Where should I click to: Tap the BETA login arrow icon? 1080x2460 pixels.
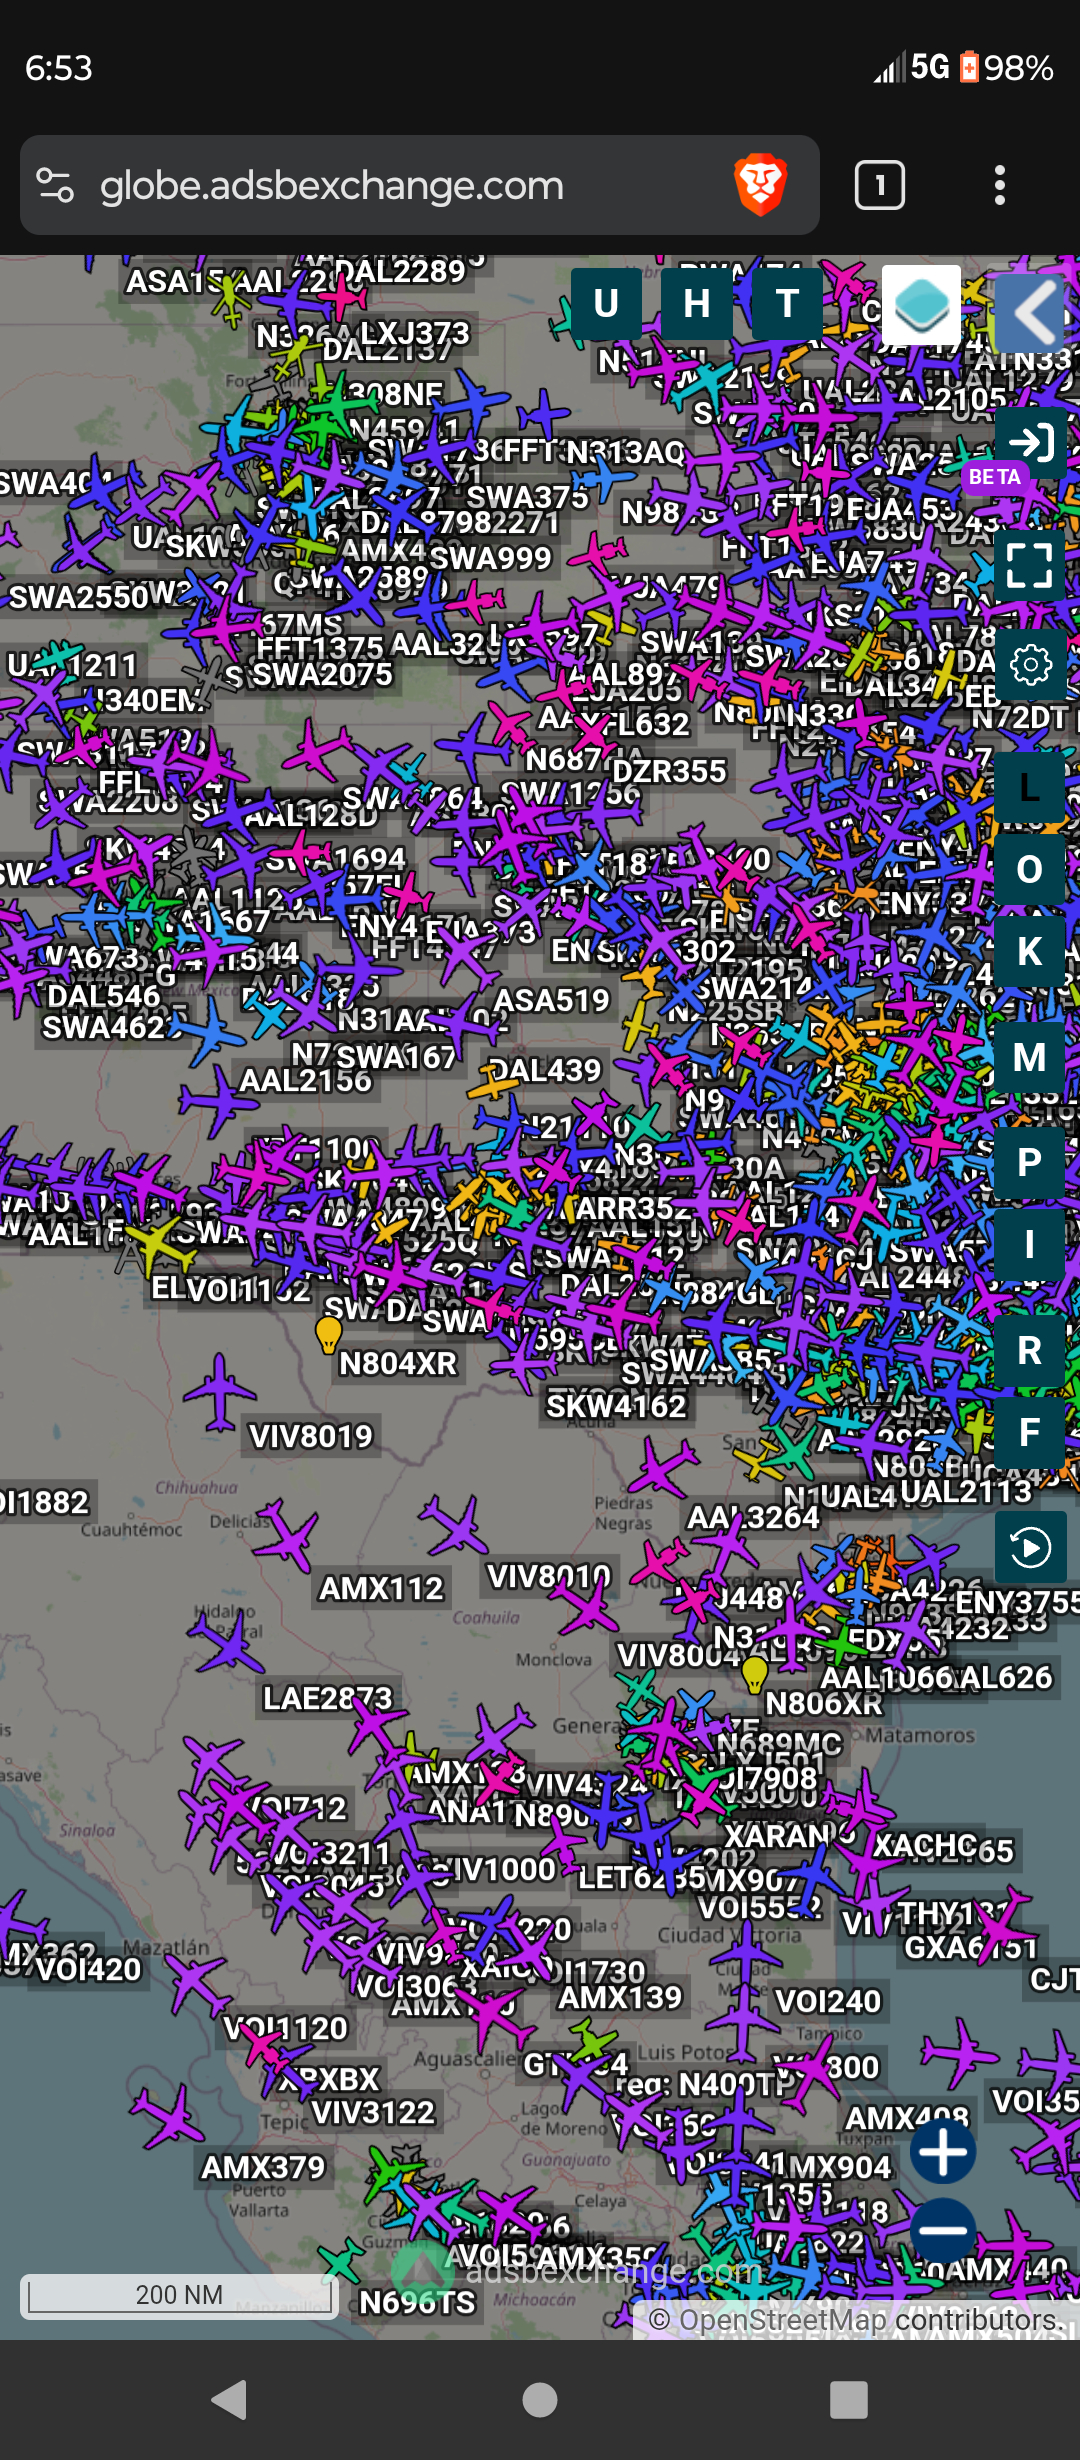point(1031,442)
